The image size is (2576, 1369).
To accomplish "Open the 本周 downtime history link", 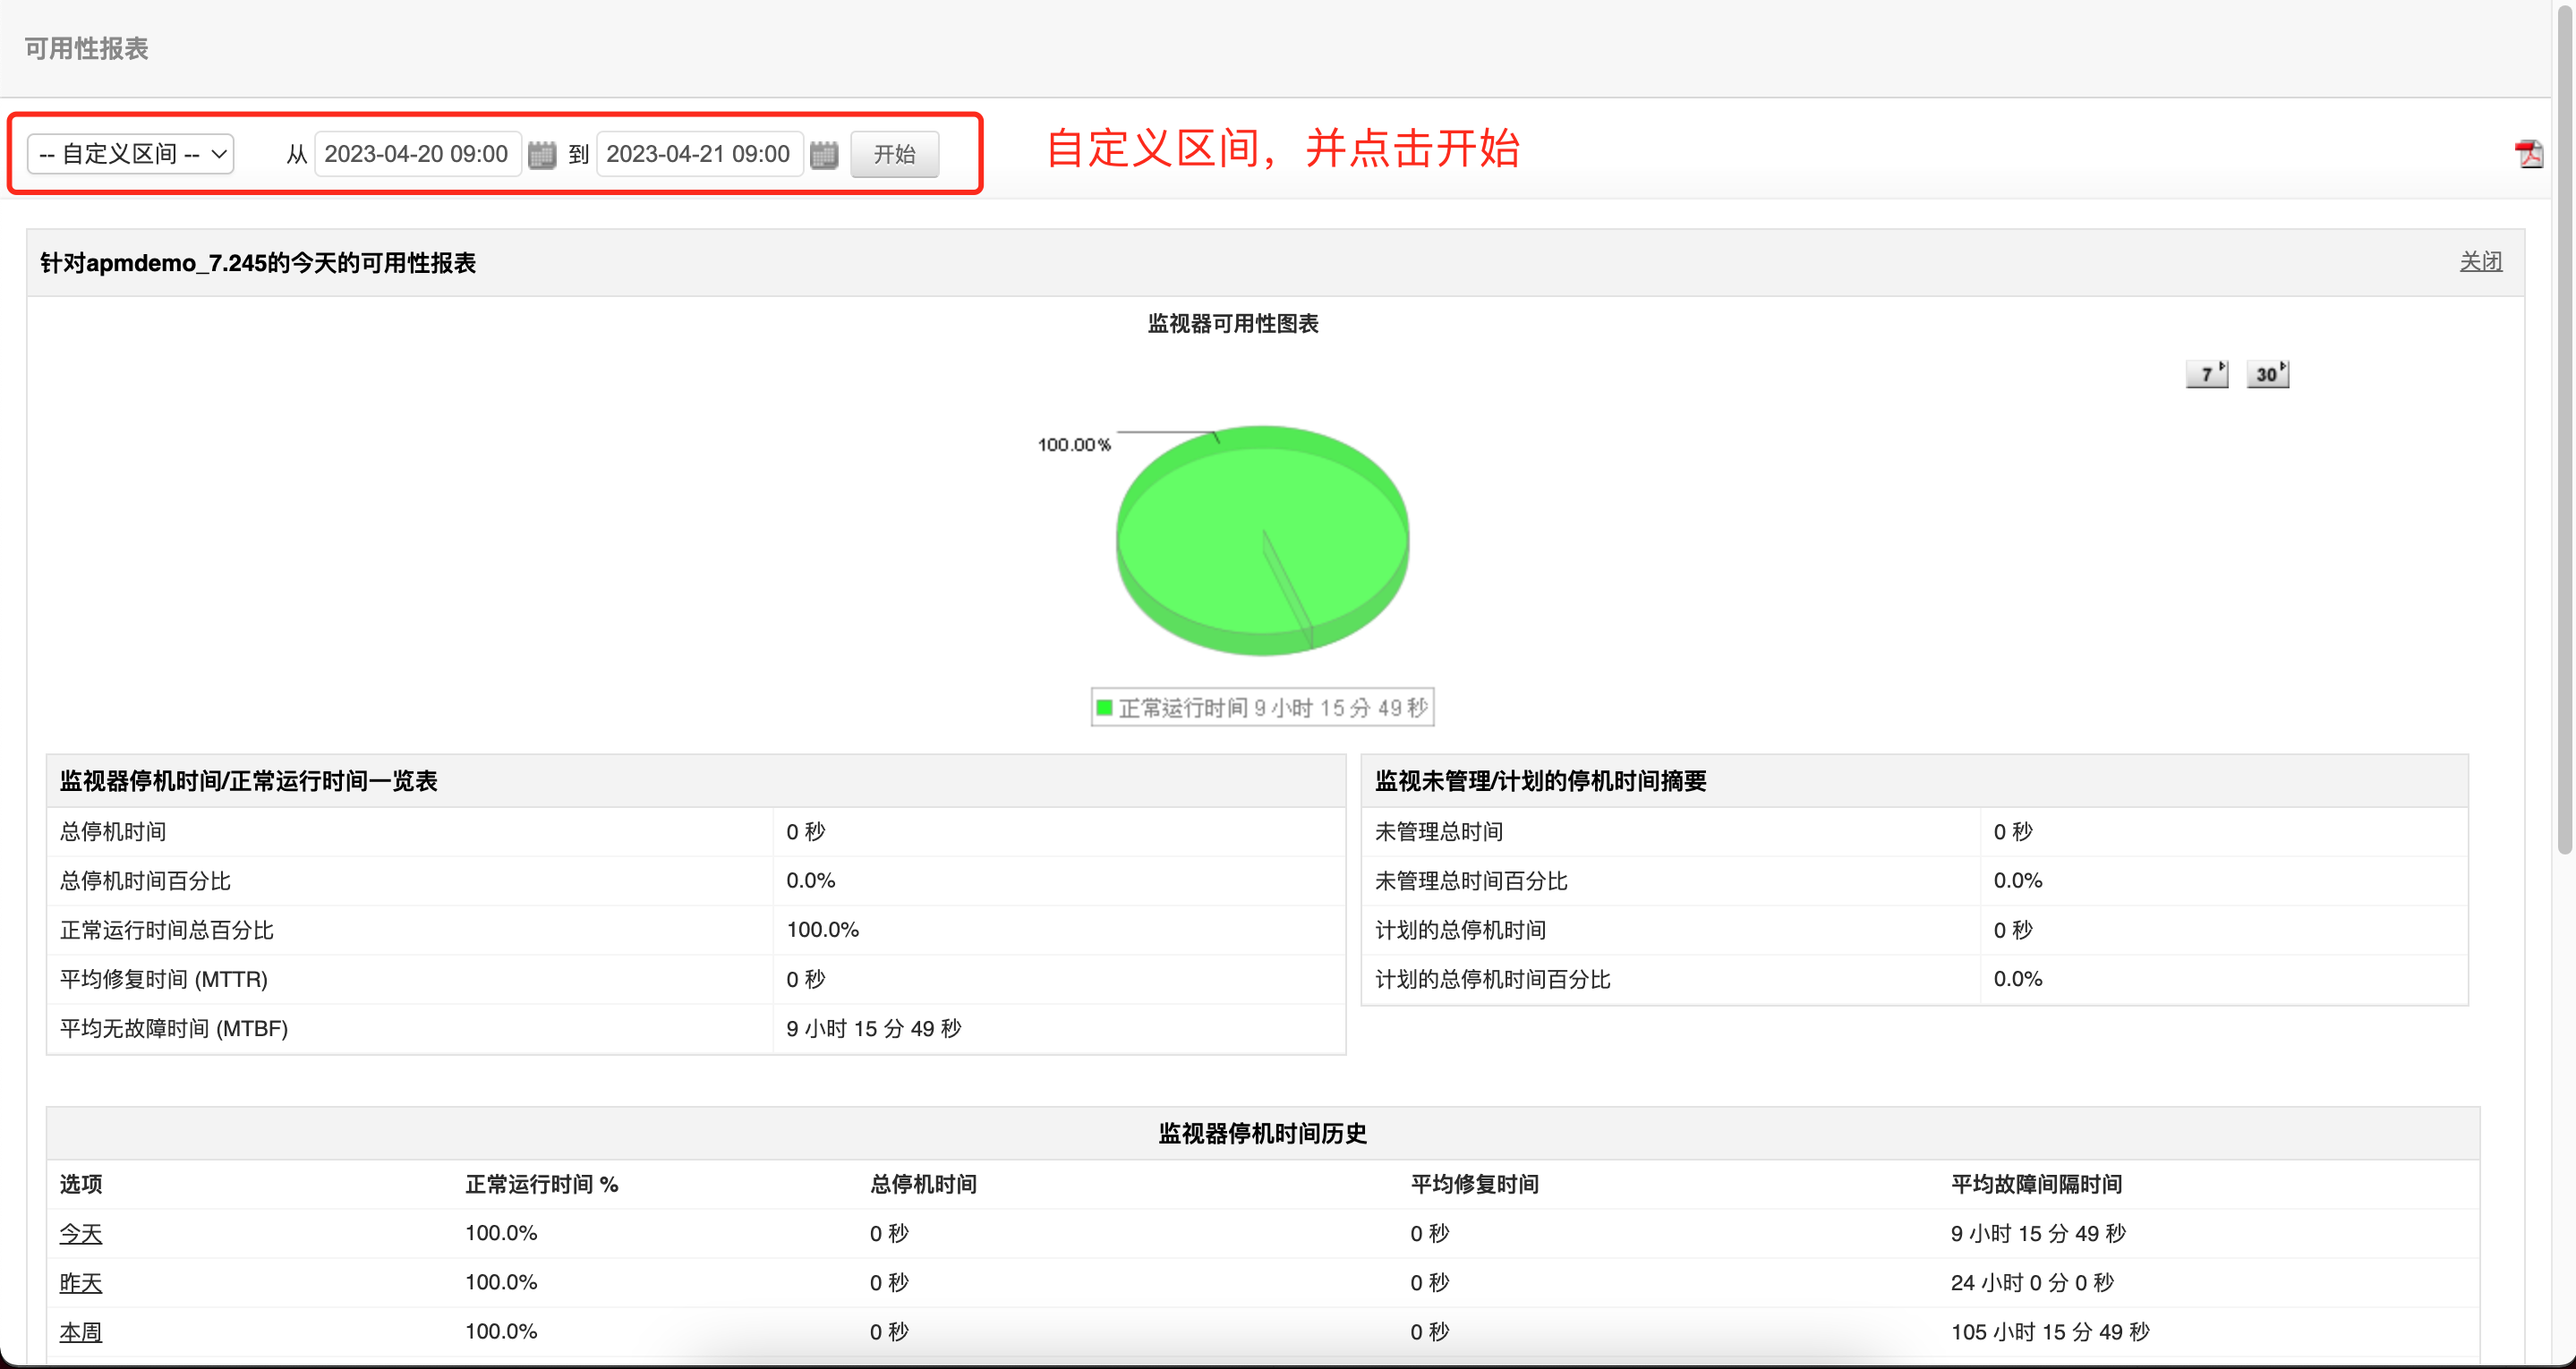I will coord(81,1332).
